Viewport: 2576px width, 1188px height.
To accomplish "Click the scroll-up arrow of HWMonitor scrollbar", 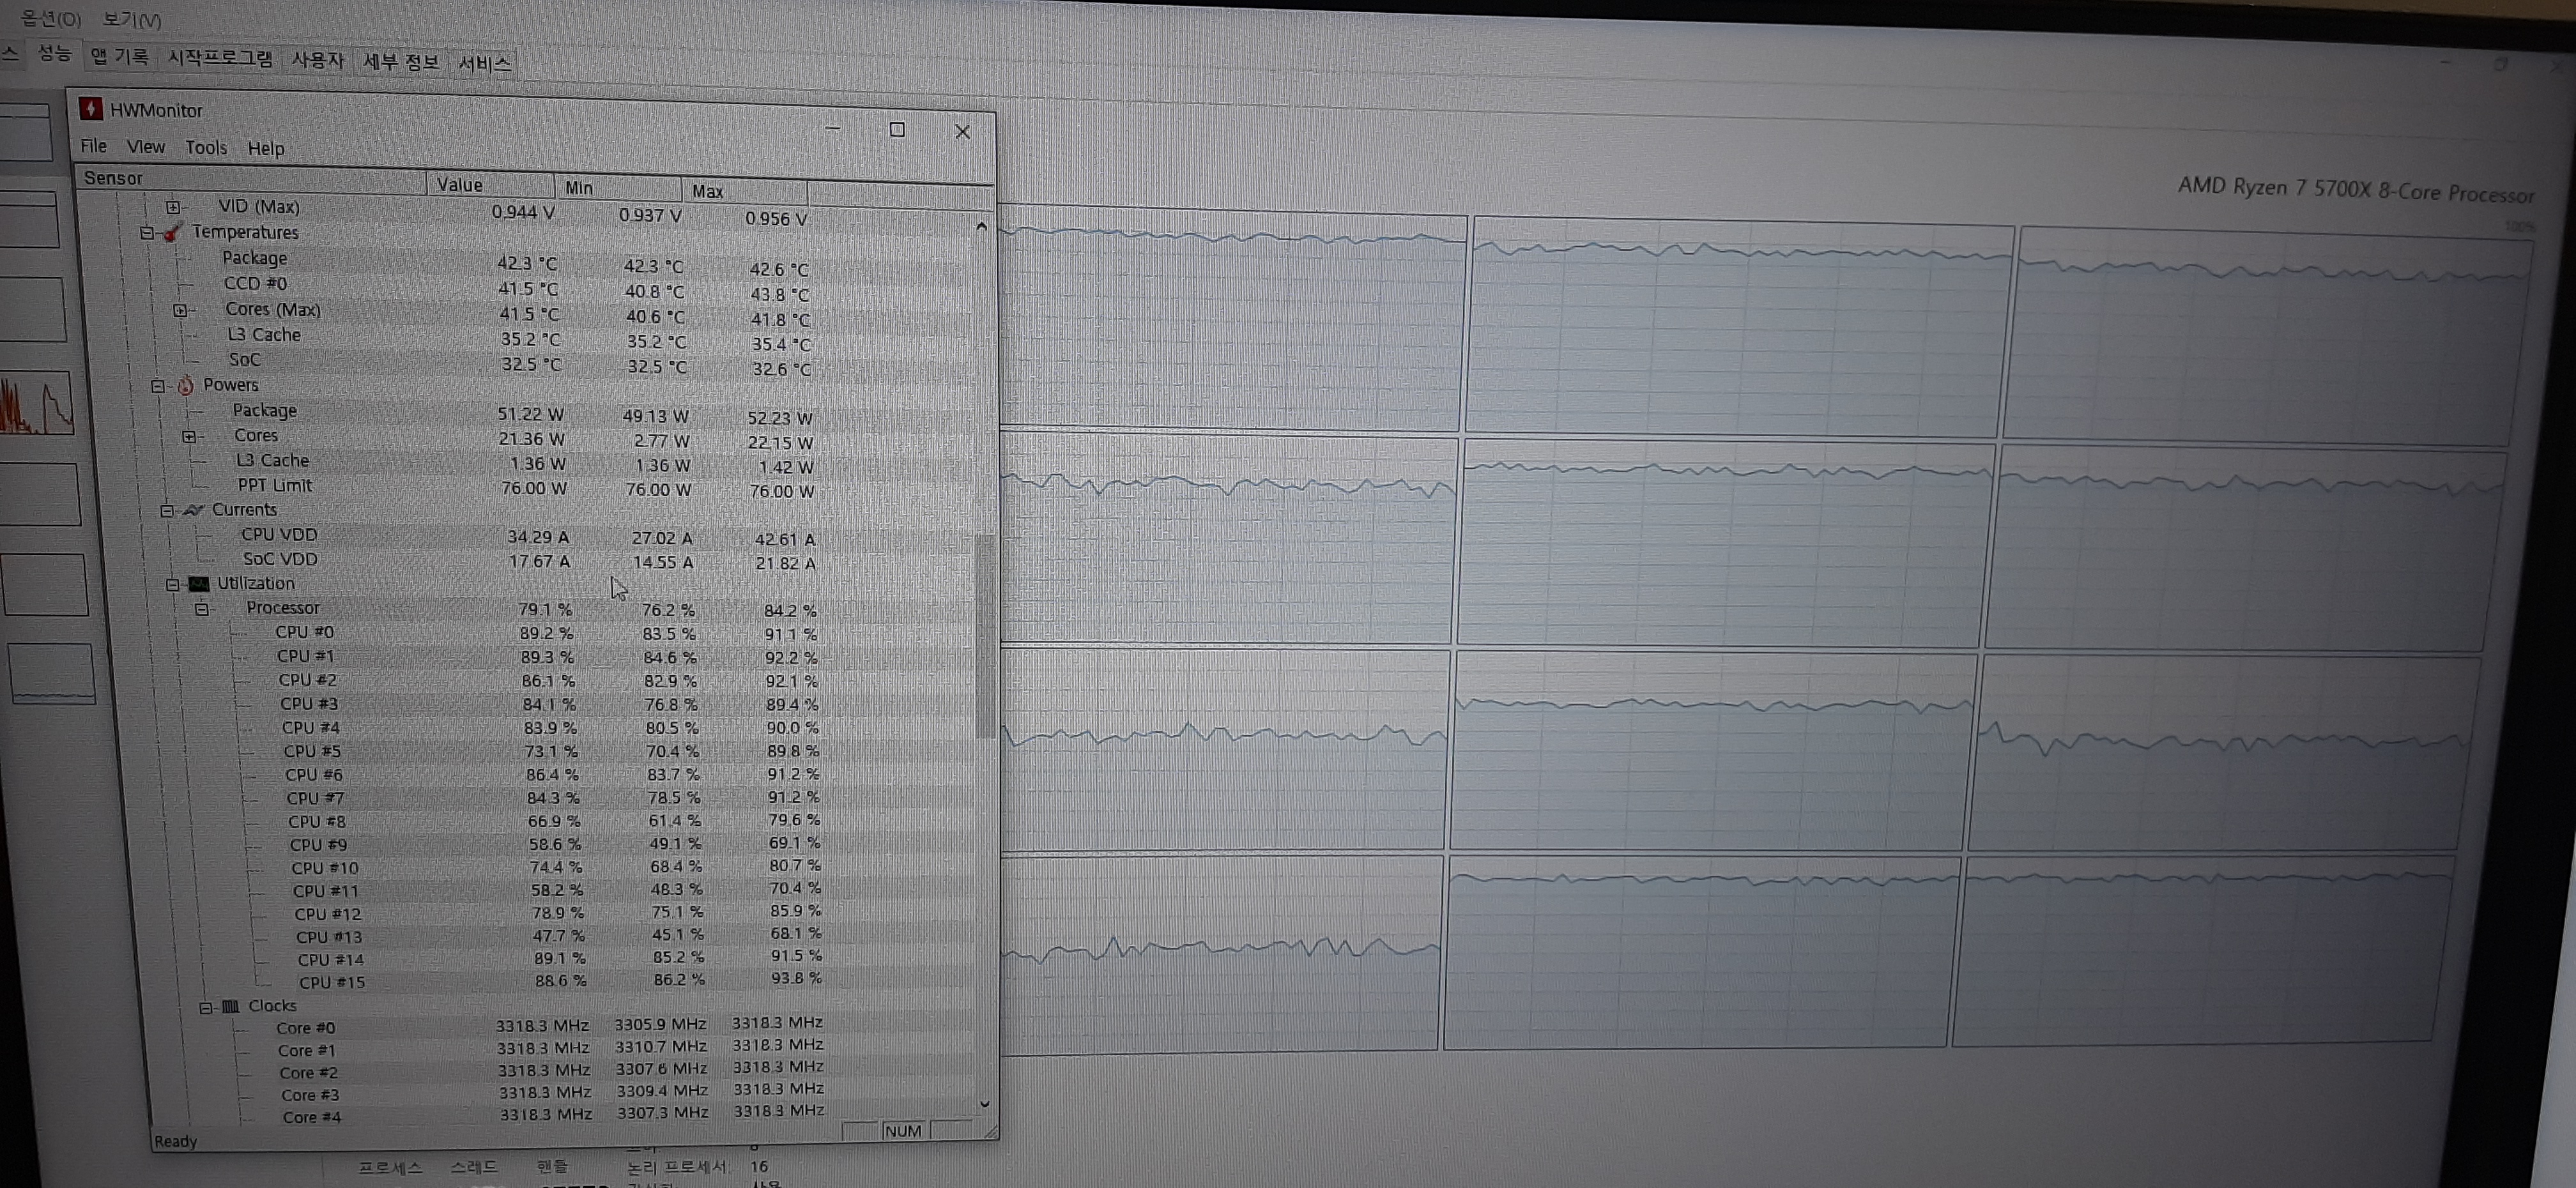I will [981, 227].
